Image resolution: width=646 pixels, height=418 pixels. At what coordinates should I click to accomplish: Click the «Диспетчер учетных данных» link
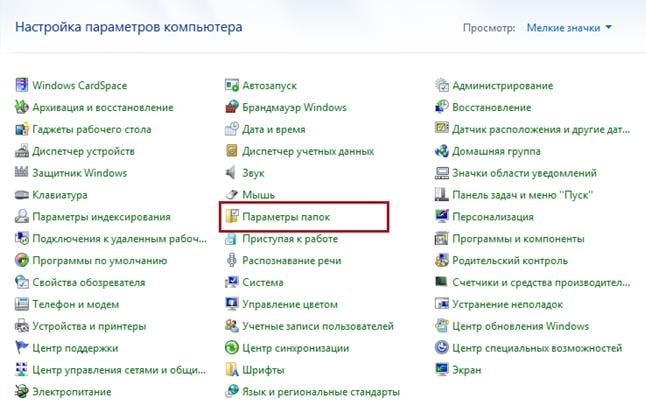pos(308,151)
